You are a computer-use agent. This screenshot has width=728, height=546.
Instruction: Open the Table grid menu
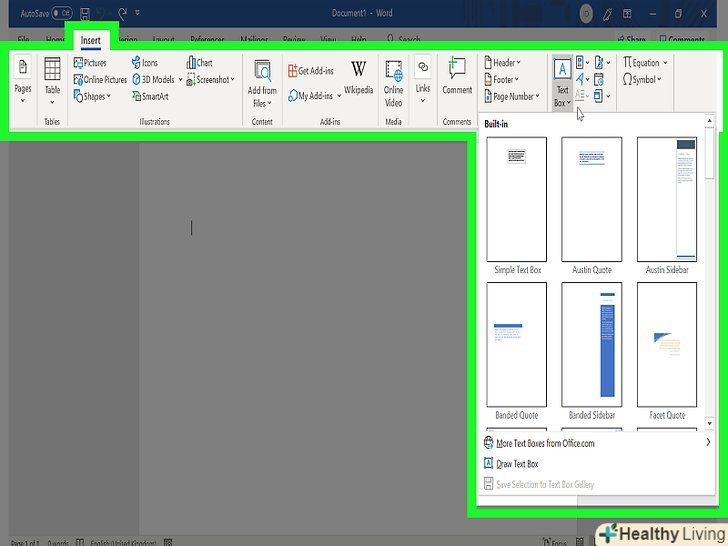pyautogui.click(x=52, y=80)
